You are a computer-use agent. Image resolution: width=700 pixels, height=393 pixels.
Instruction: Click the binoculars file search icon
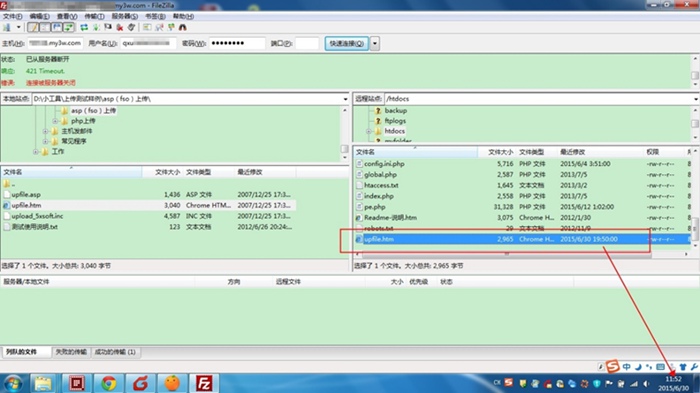pyautogui.click(x=183, y=28)
